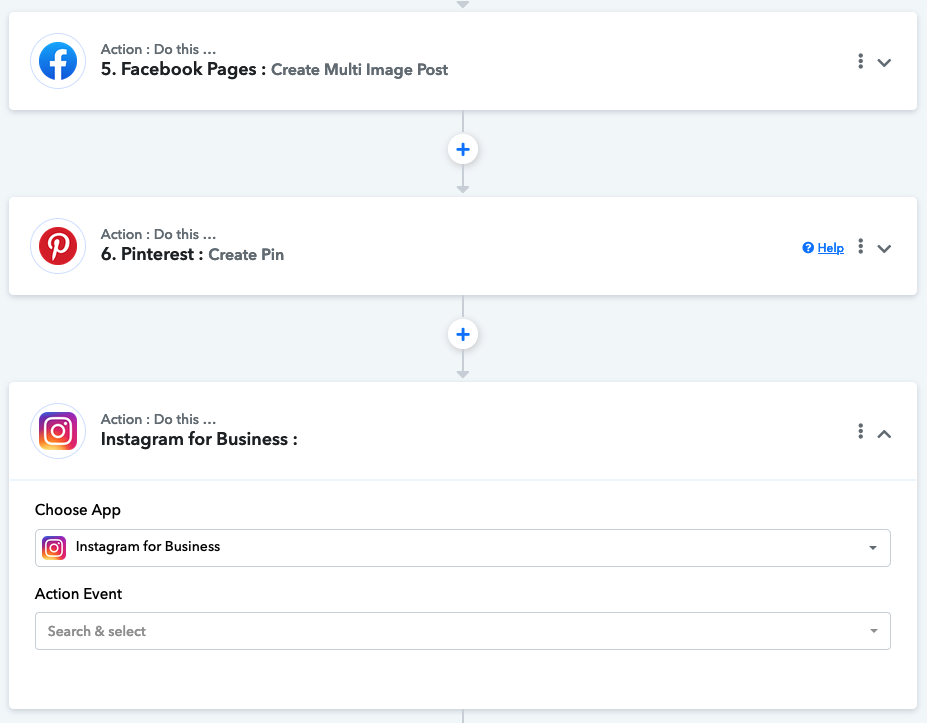The width and height of the screenshot is (927, 723).
Task: Click the Facebook Pages logo icon
Action: [58, 61]
